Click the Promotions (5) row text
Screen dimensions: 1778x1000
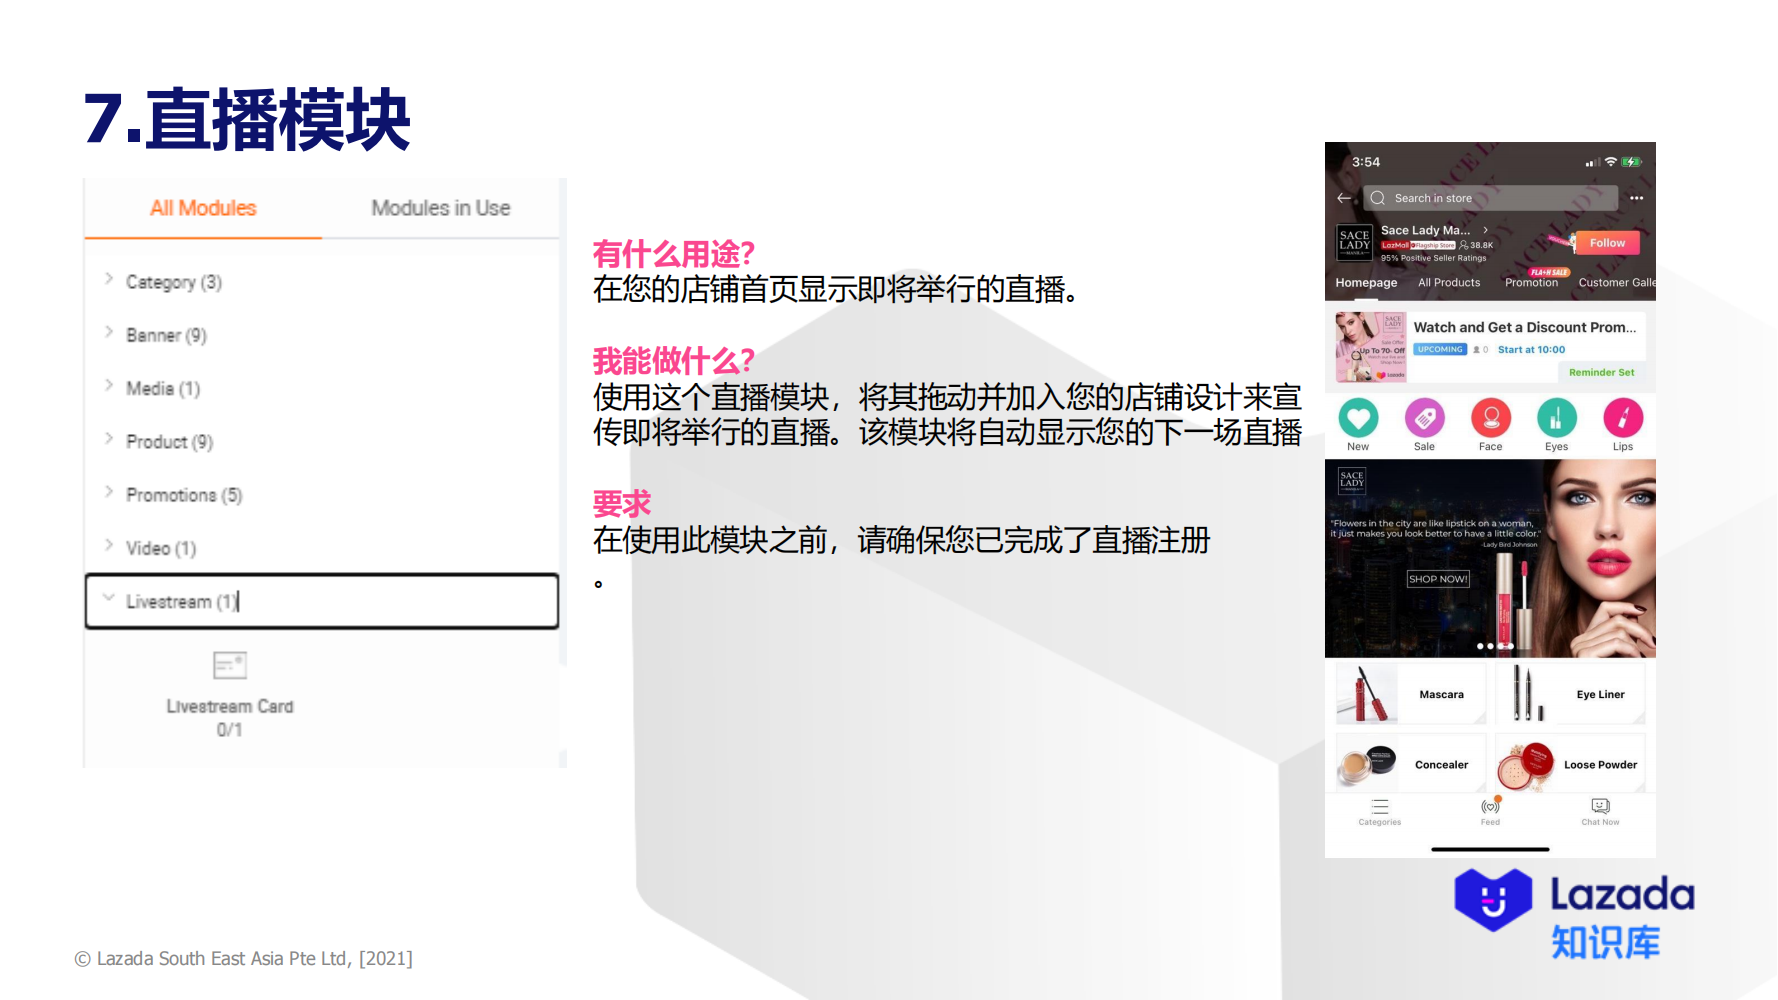pos(184,495)
